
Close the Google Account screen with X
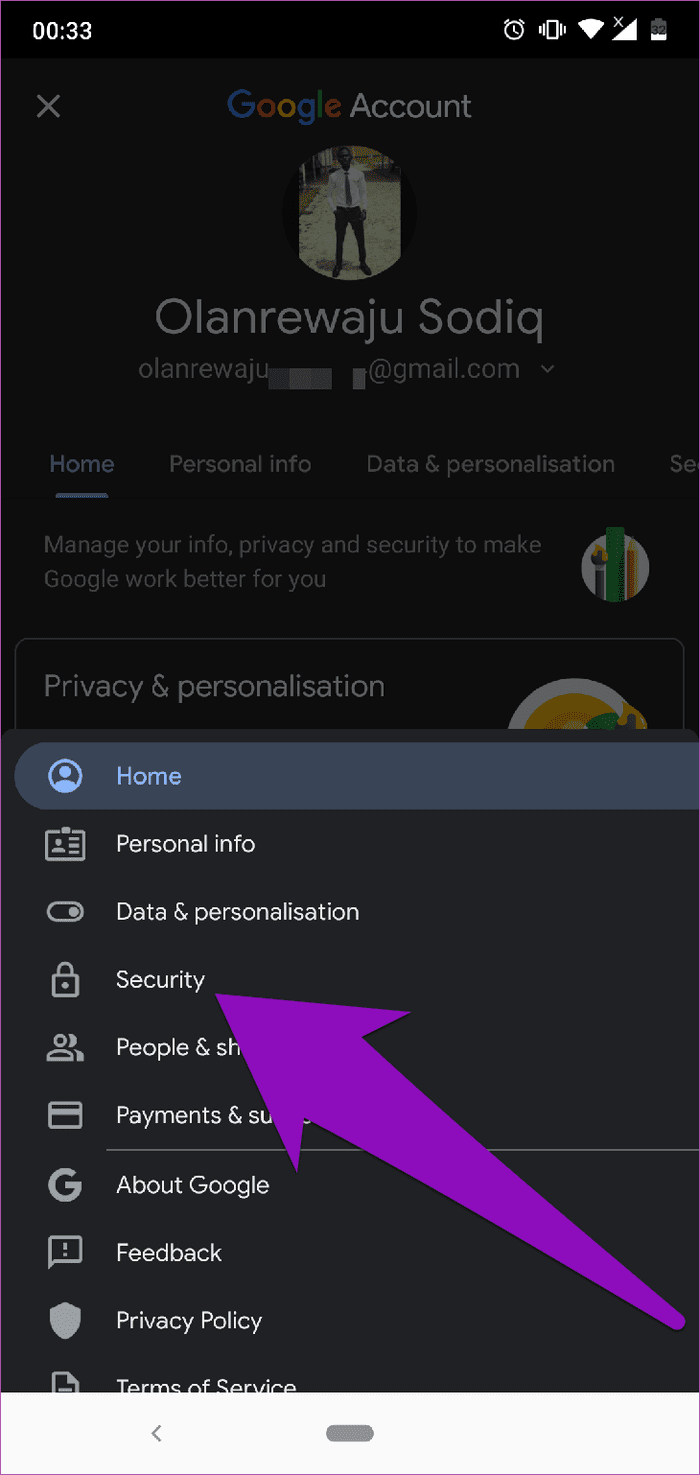pyautogui.click(x=48, y=106)
